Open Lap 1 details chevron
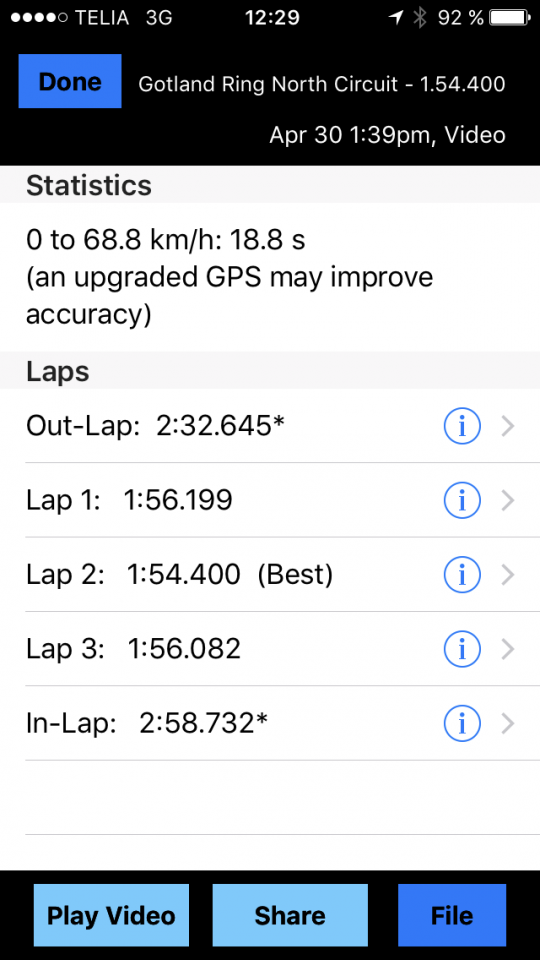This screenshot has width=540, height=960. 508,500
